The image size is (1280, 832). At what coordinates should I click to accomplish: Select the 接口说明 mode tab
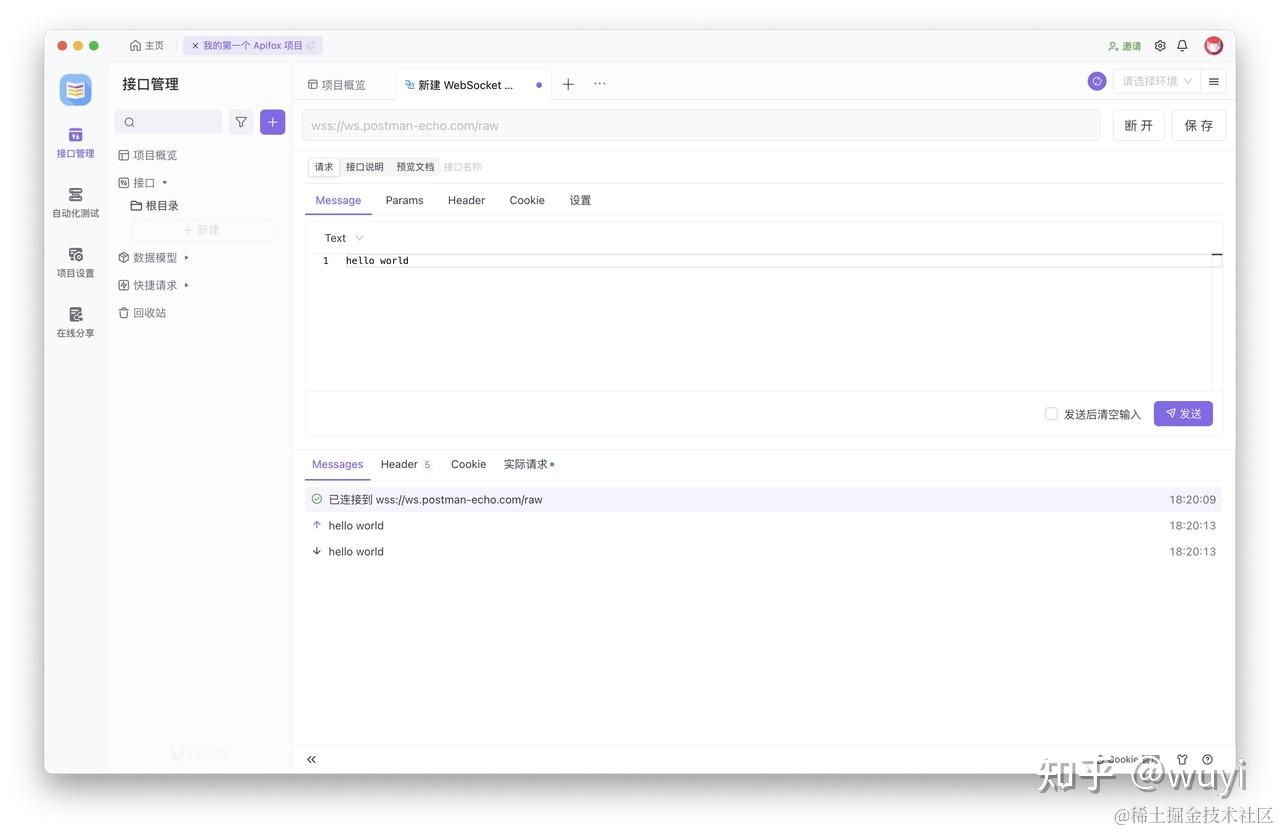(365, 167)
